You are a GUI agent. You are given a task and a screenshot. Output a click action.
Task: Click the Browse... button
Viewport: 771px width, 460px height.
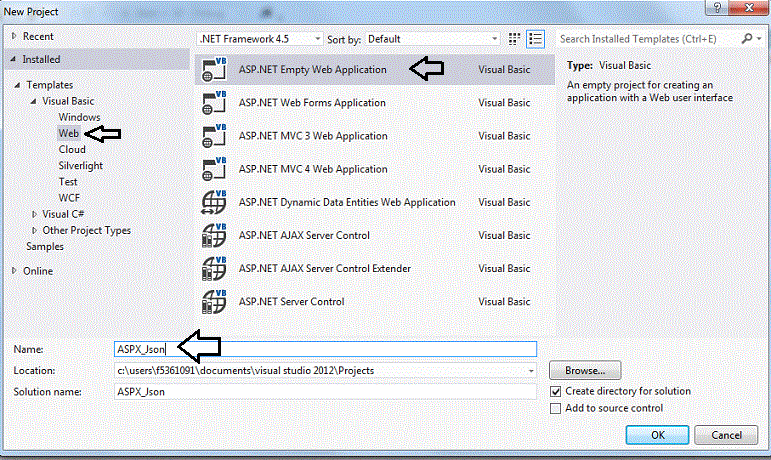(585, 371)
